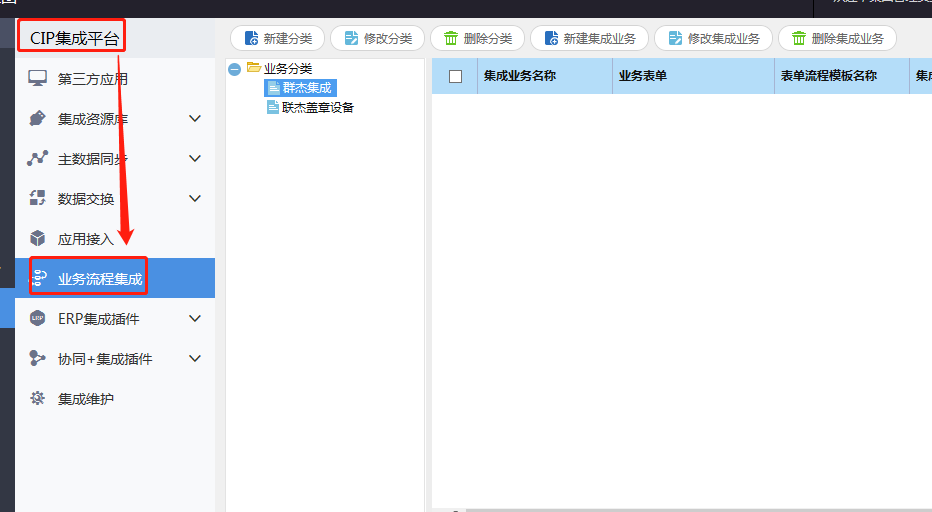This screenshot has height=512, width=932.
Task: Click the trash icon on 删除集成业务
Action: click(x=799, y=38)
